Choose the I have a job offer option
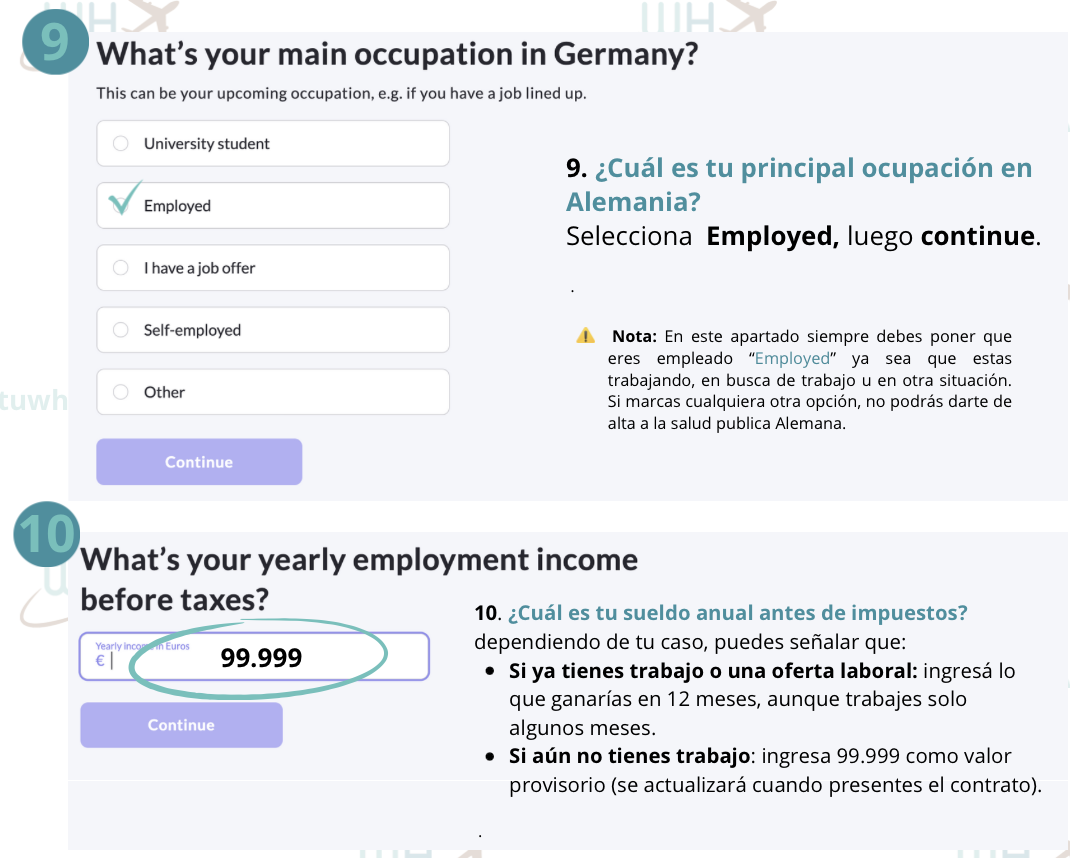The width and height of the screenshot is (1070, 858). pyautogui.click(x=121, y=268)
